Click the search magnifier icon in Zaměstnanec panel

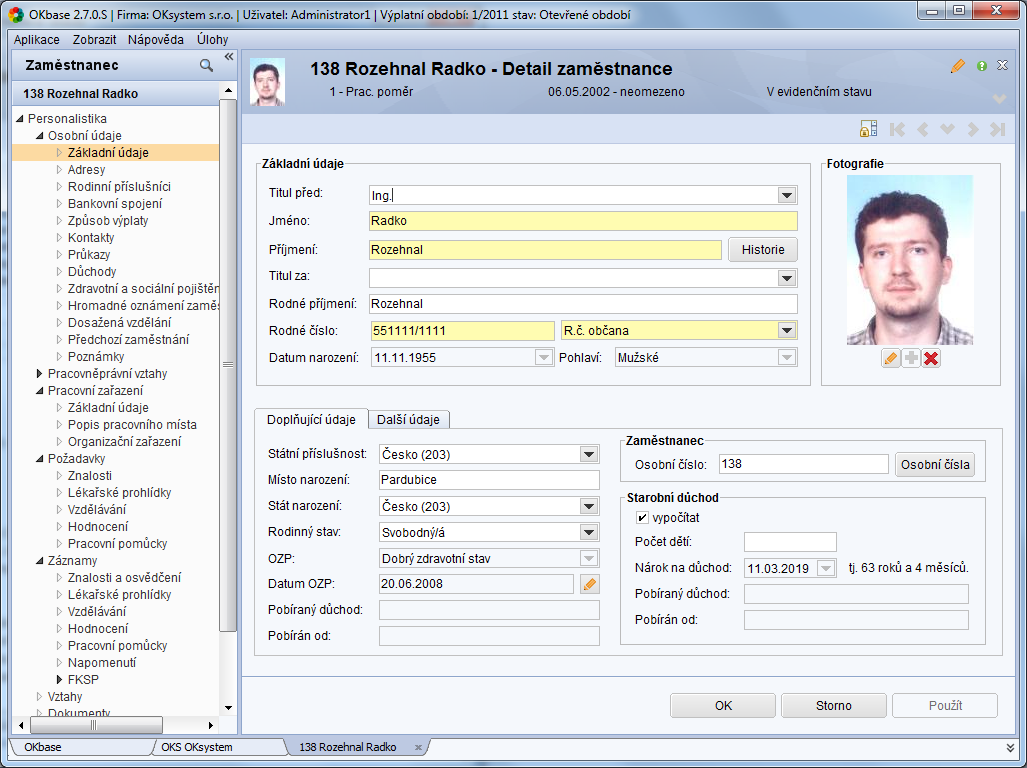(x=206, y=65)
